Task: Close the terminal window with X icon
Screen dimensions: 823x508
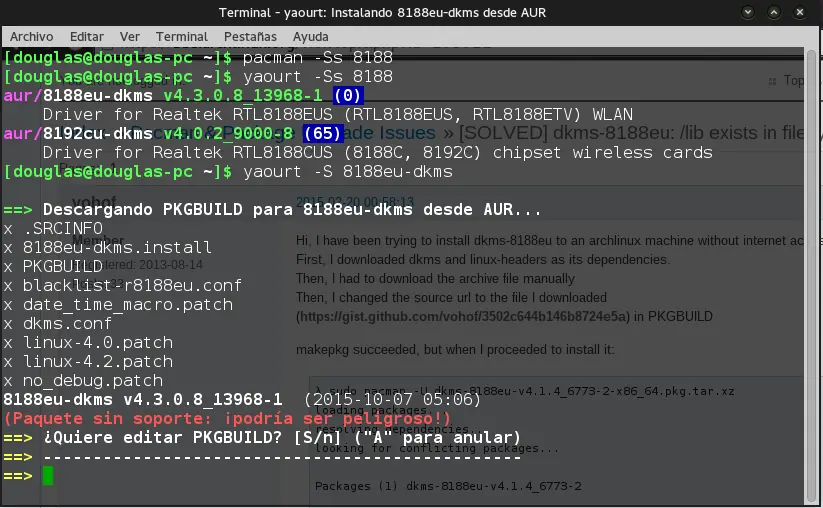Action: tap(799, 12)
